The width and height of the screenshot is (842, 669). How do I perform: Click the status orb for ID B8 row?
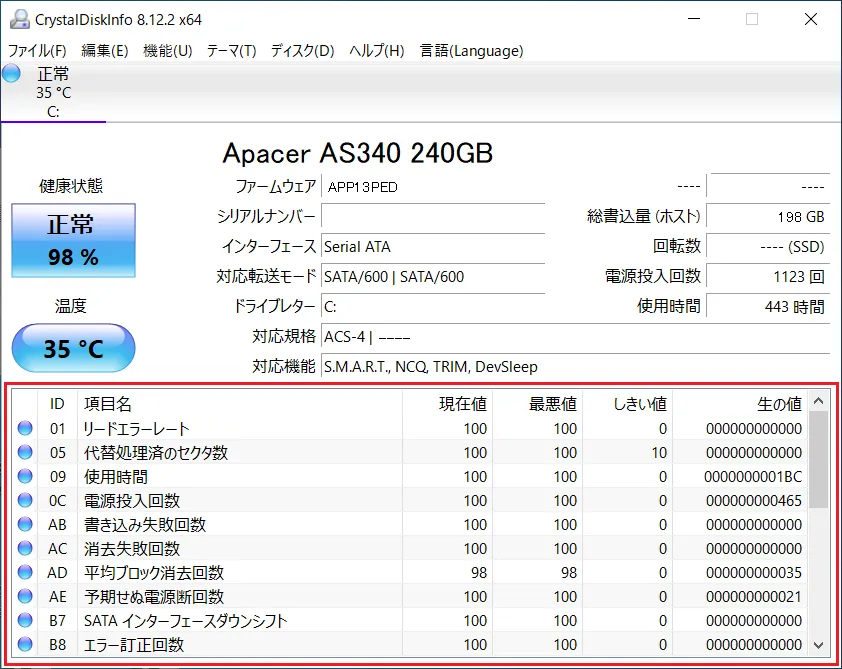[x=25, y=644]
